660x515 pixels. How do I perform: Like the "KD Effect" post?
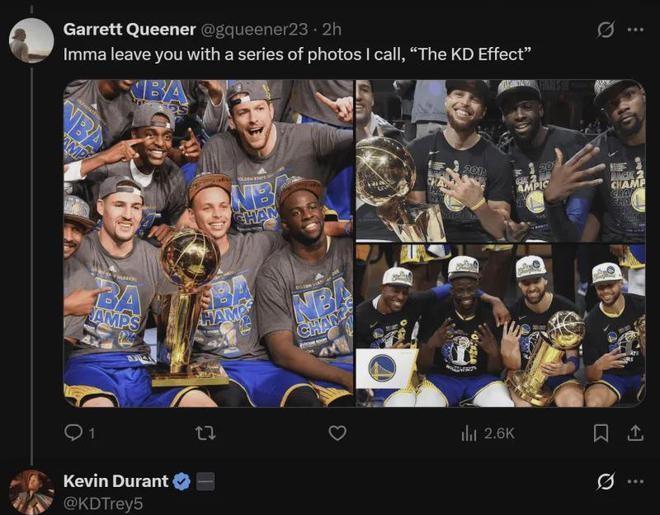pyautogui.click(x=338, y=433)
